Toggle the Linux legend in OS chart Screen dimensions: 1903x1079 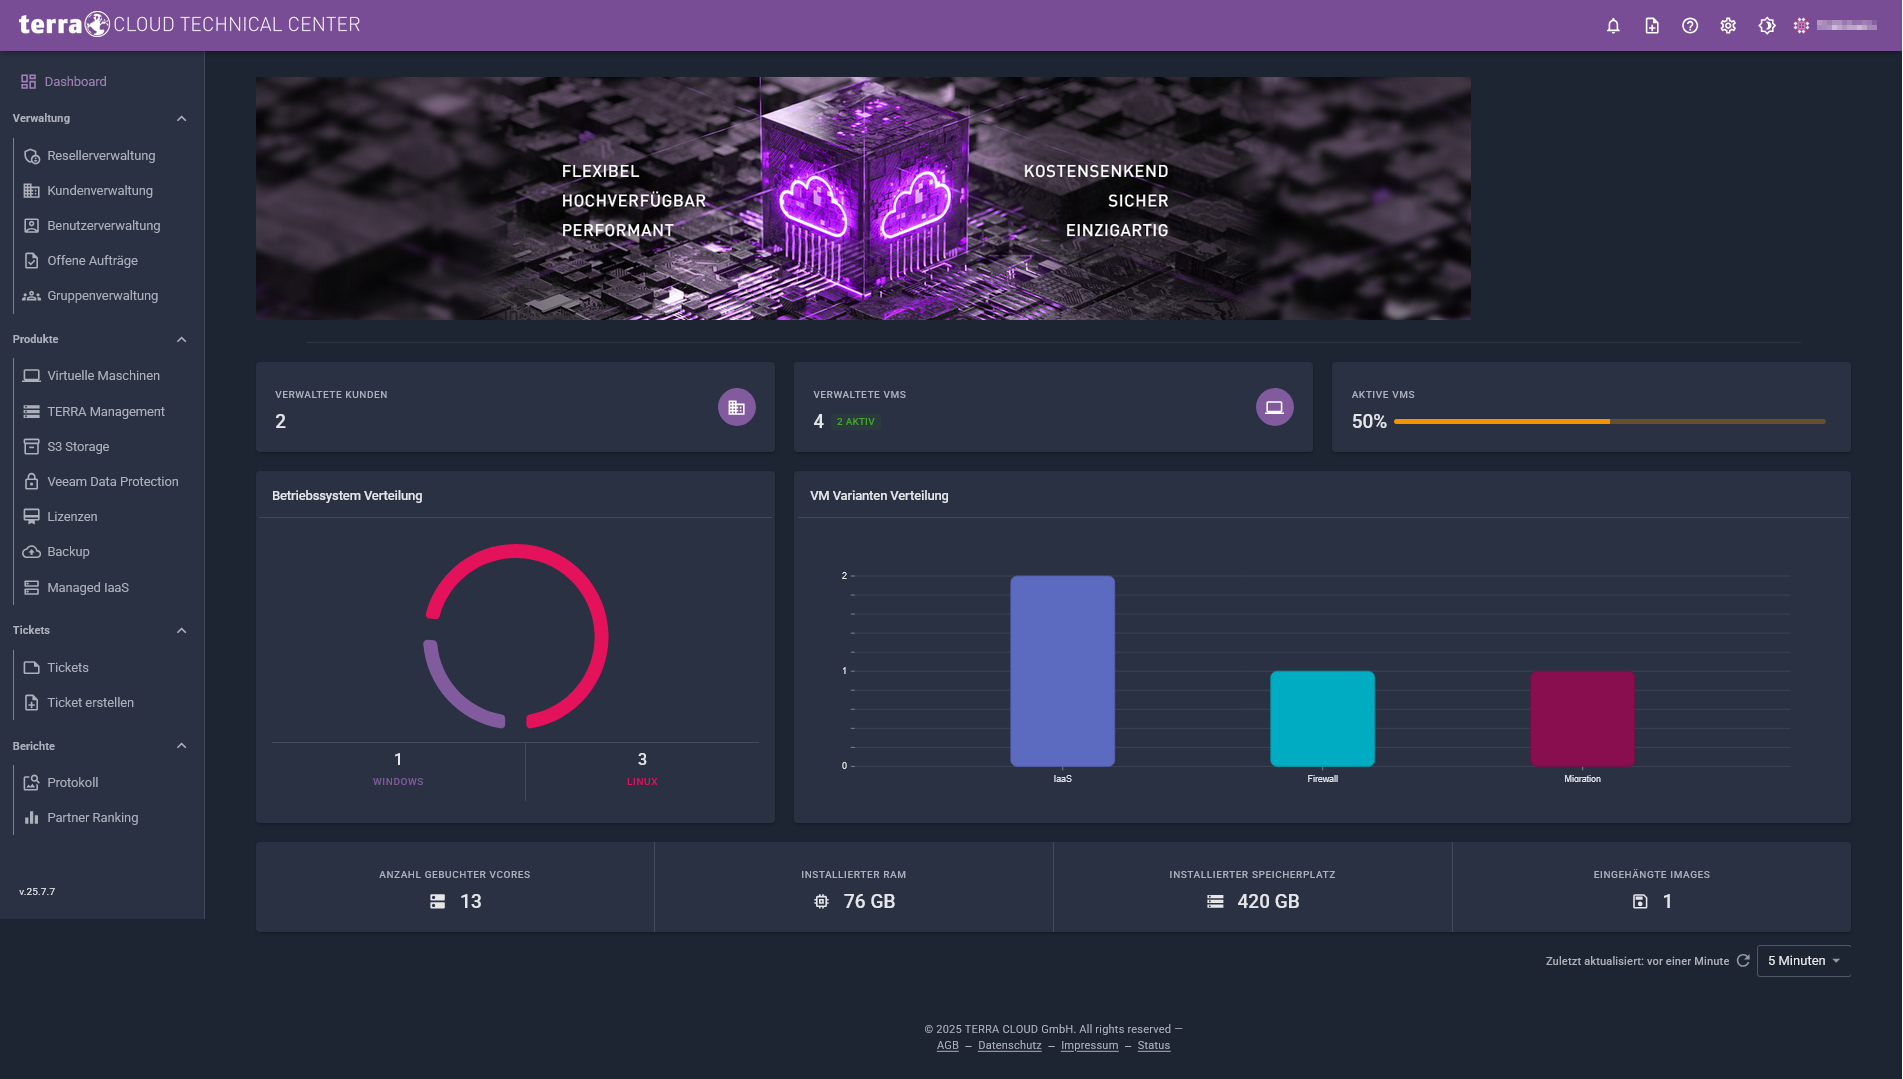(x=642, y=782)
